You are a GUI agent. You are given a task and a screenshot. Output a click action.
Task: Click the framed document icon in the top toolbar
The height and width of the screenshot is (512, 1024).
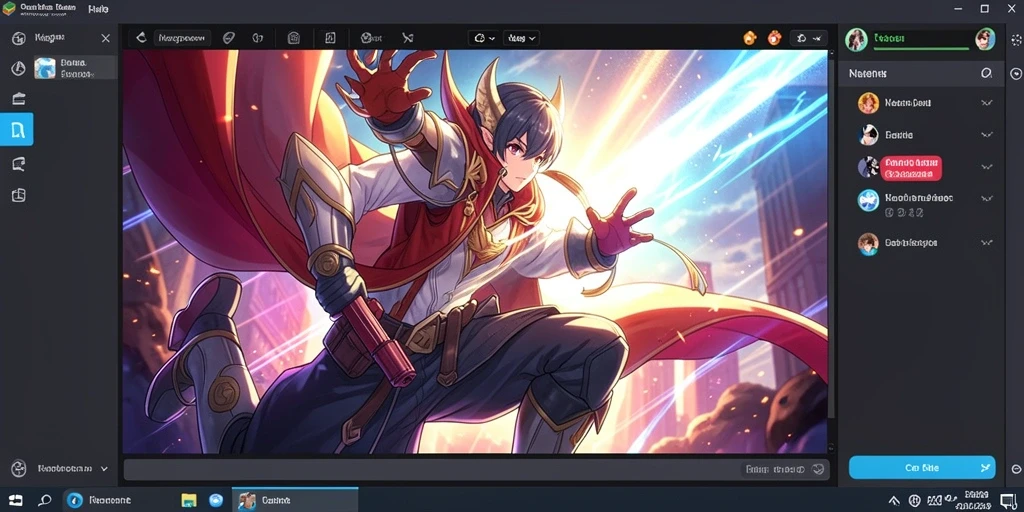pyautogui.click(x=330, y=38)
